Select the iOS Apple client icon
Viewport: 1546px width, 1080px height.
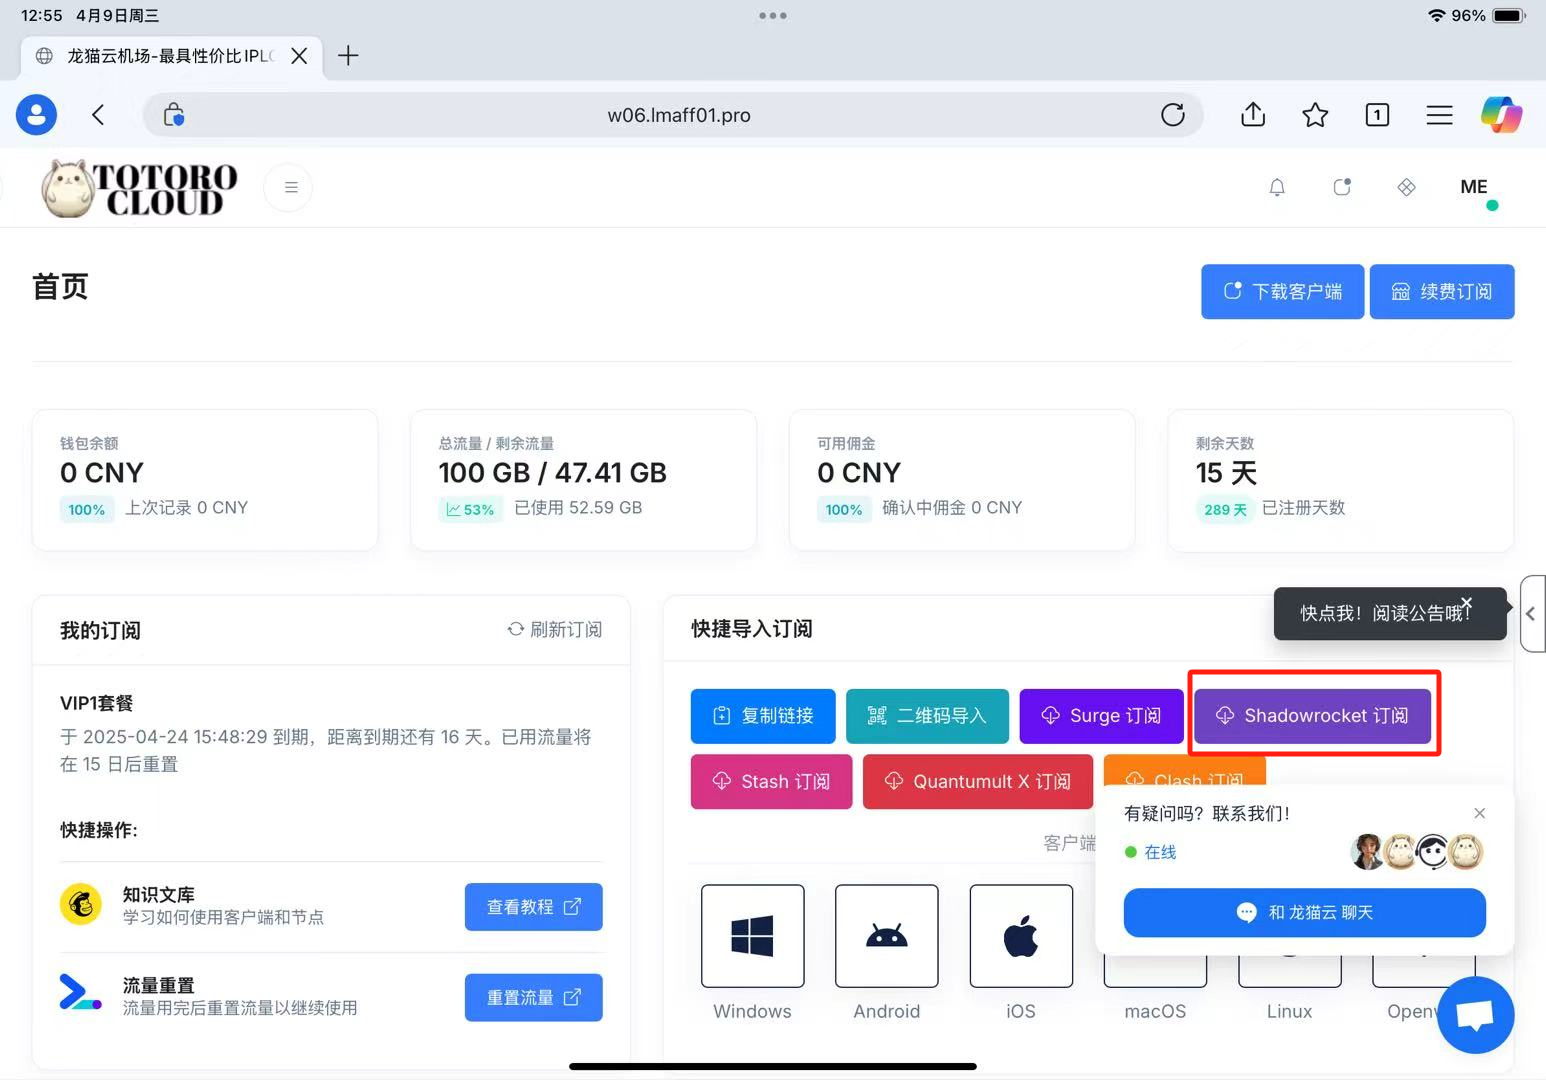coord(1020,936)
